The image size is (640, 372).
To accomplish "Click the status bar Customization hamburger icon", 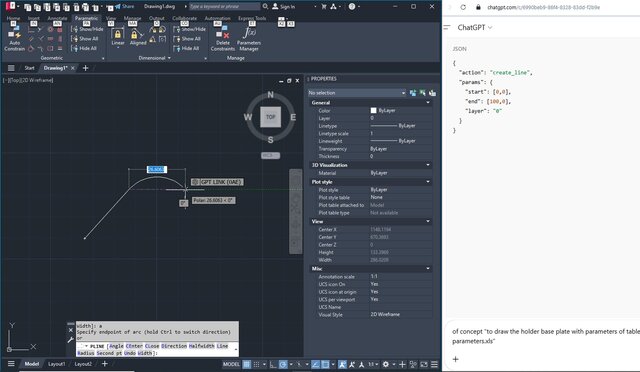I will coord(435,364).
